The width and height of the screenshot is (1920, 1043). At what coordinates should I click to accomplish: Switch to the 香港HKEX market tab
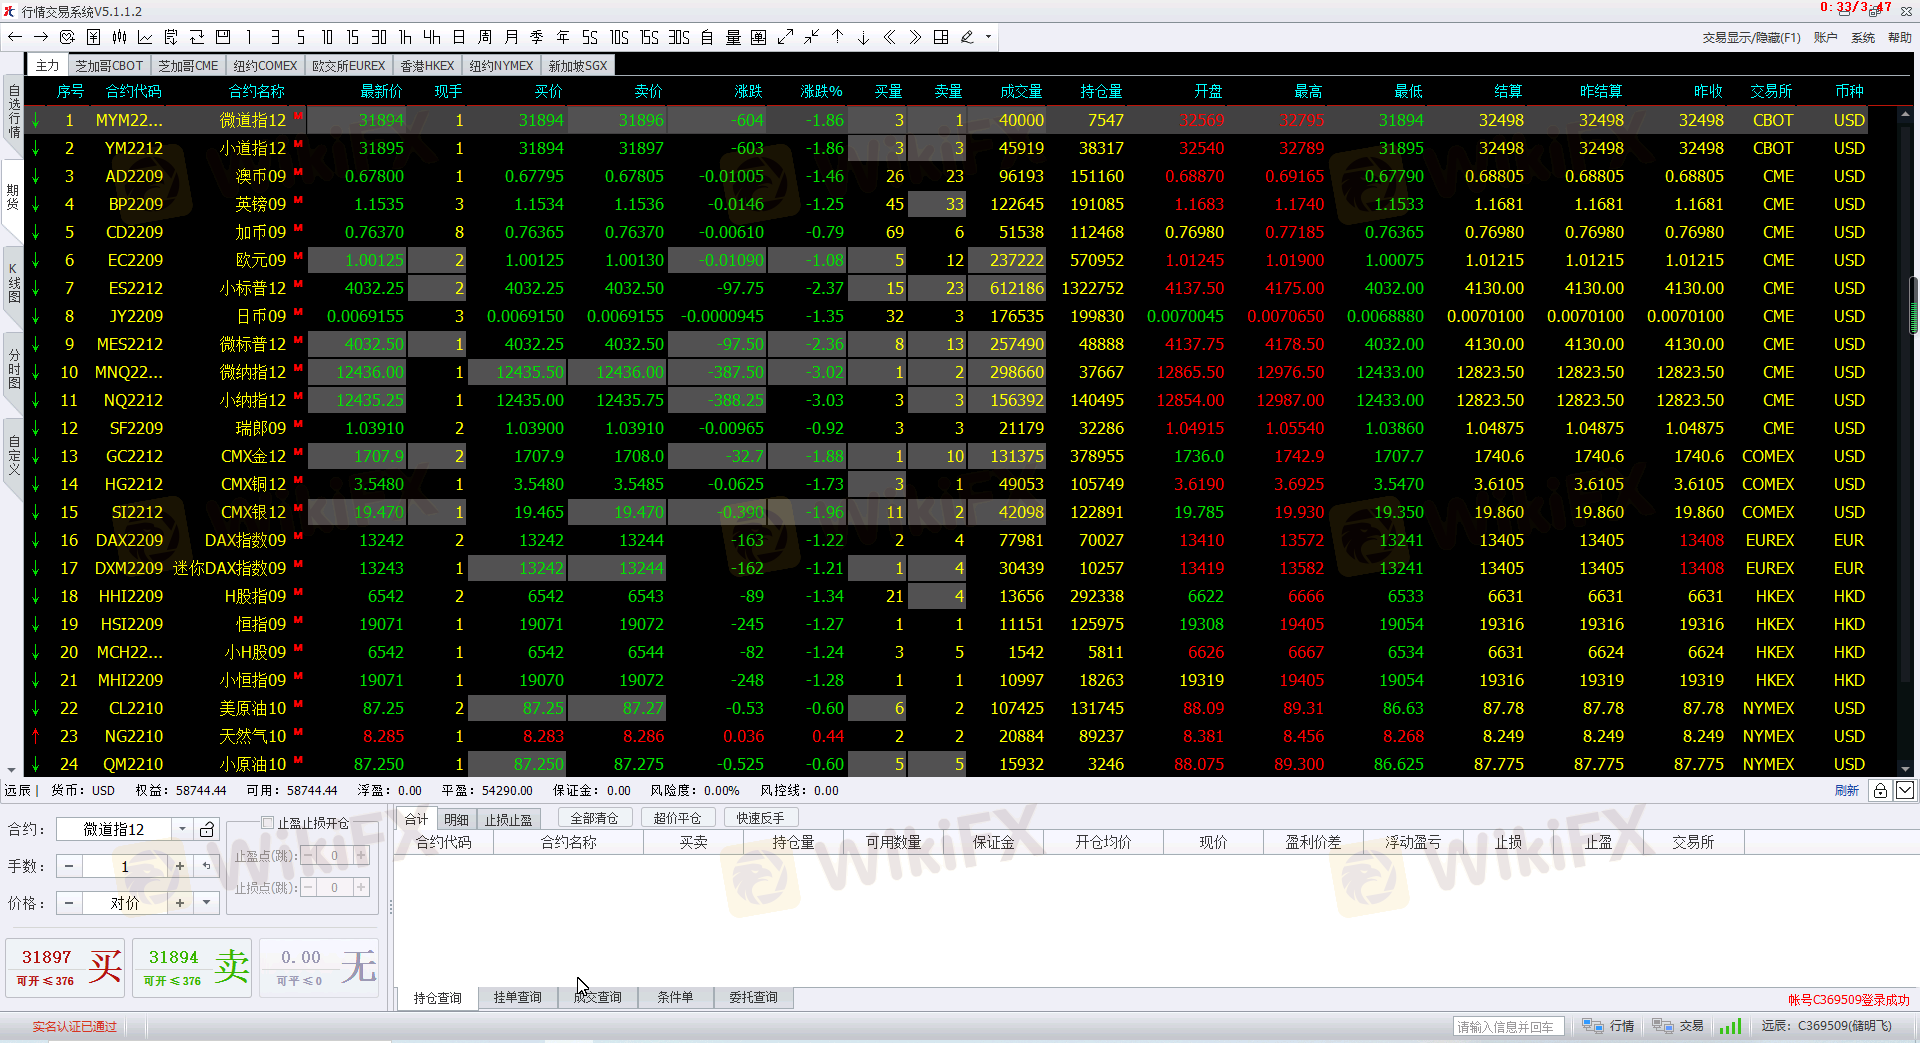427,66
